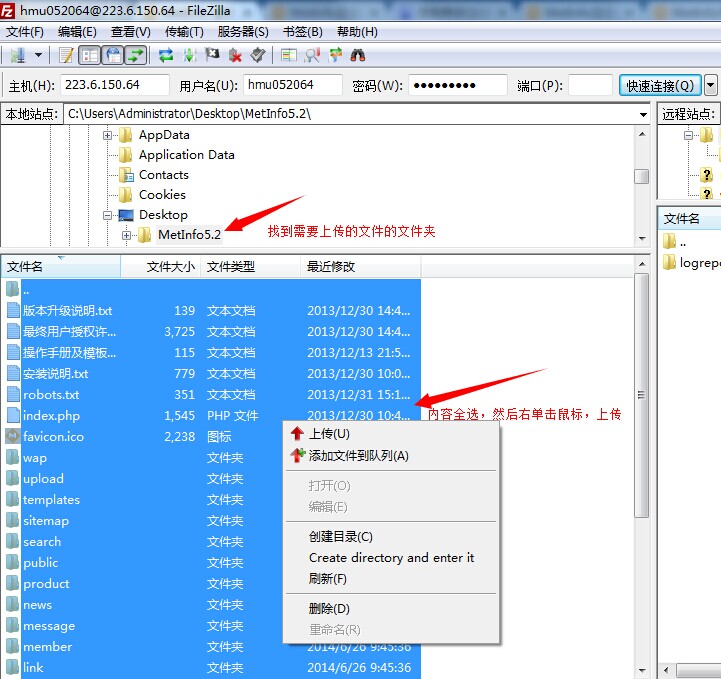721x679 pixels.
Task: Select MetInfo5.2 folder in tree
Action: pyautogui.click(x=189, y=235)
